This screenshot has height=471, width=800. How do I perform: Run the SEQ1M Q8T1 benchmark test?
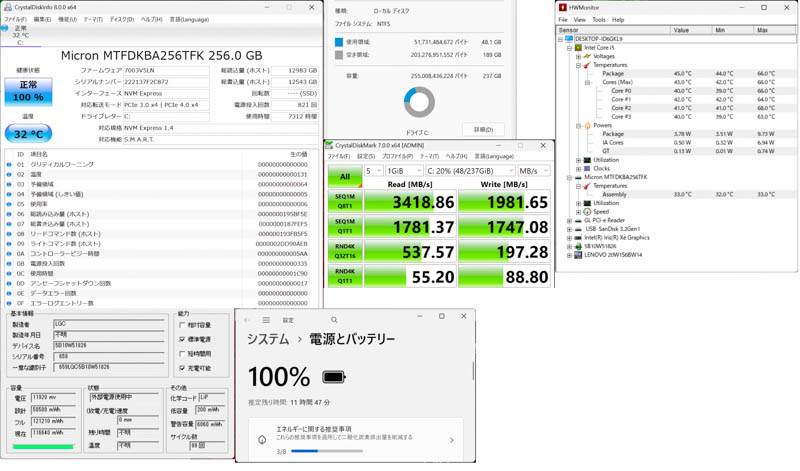[x=344, y=202]
